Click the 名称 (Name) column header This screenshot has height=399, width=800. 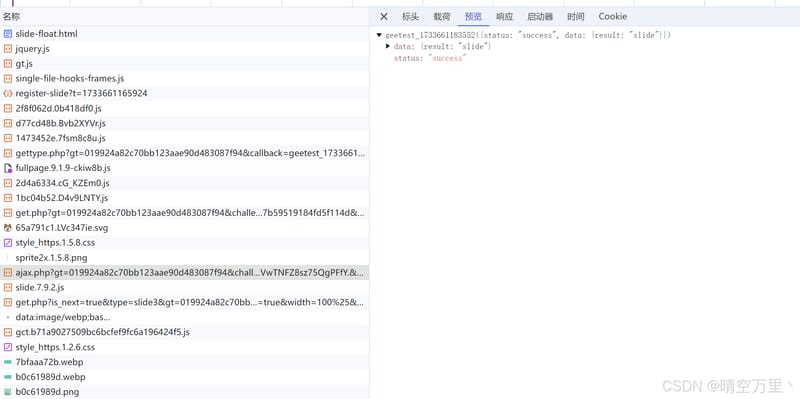point(11,17)
